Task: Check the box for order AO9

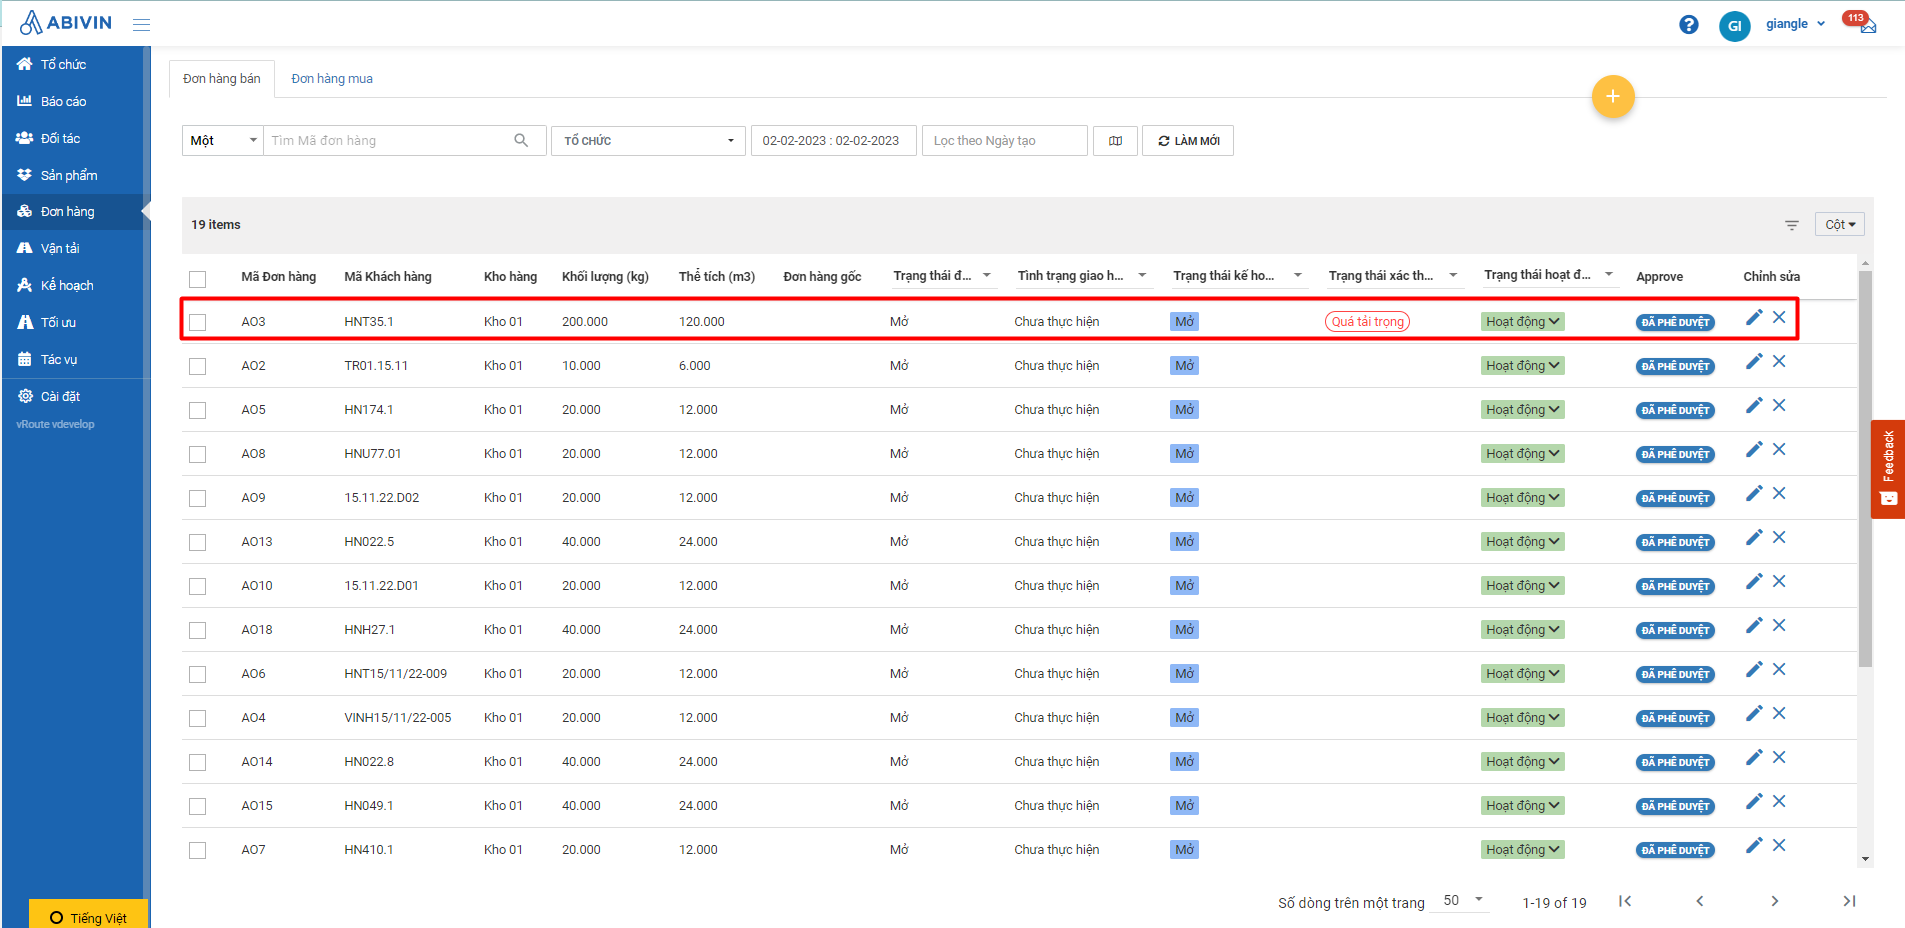Action: 197,498
